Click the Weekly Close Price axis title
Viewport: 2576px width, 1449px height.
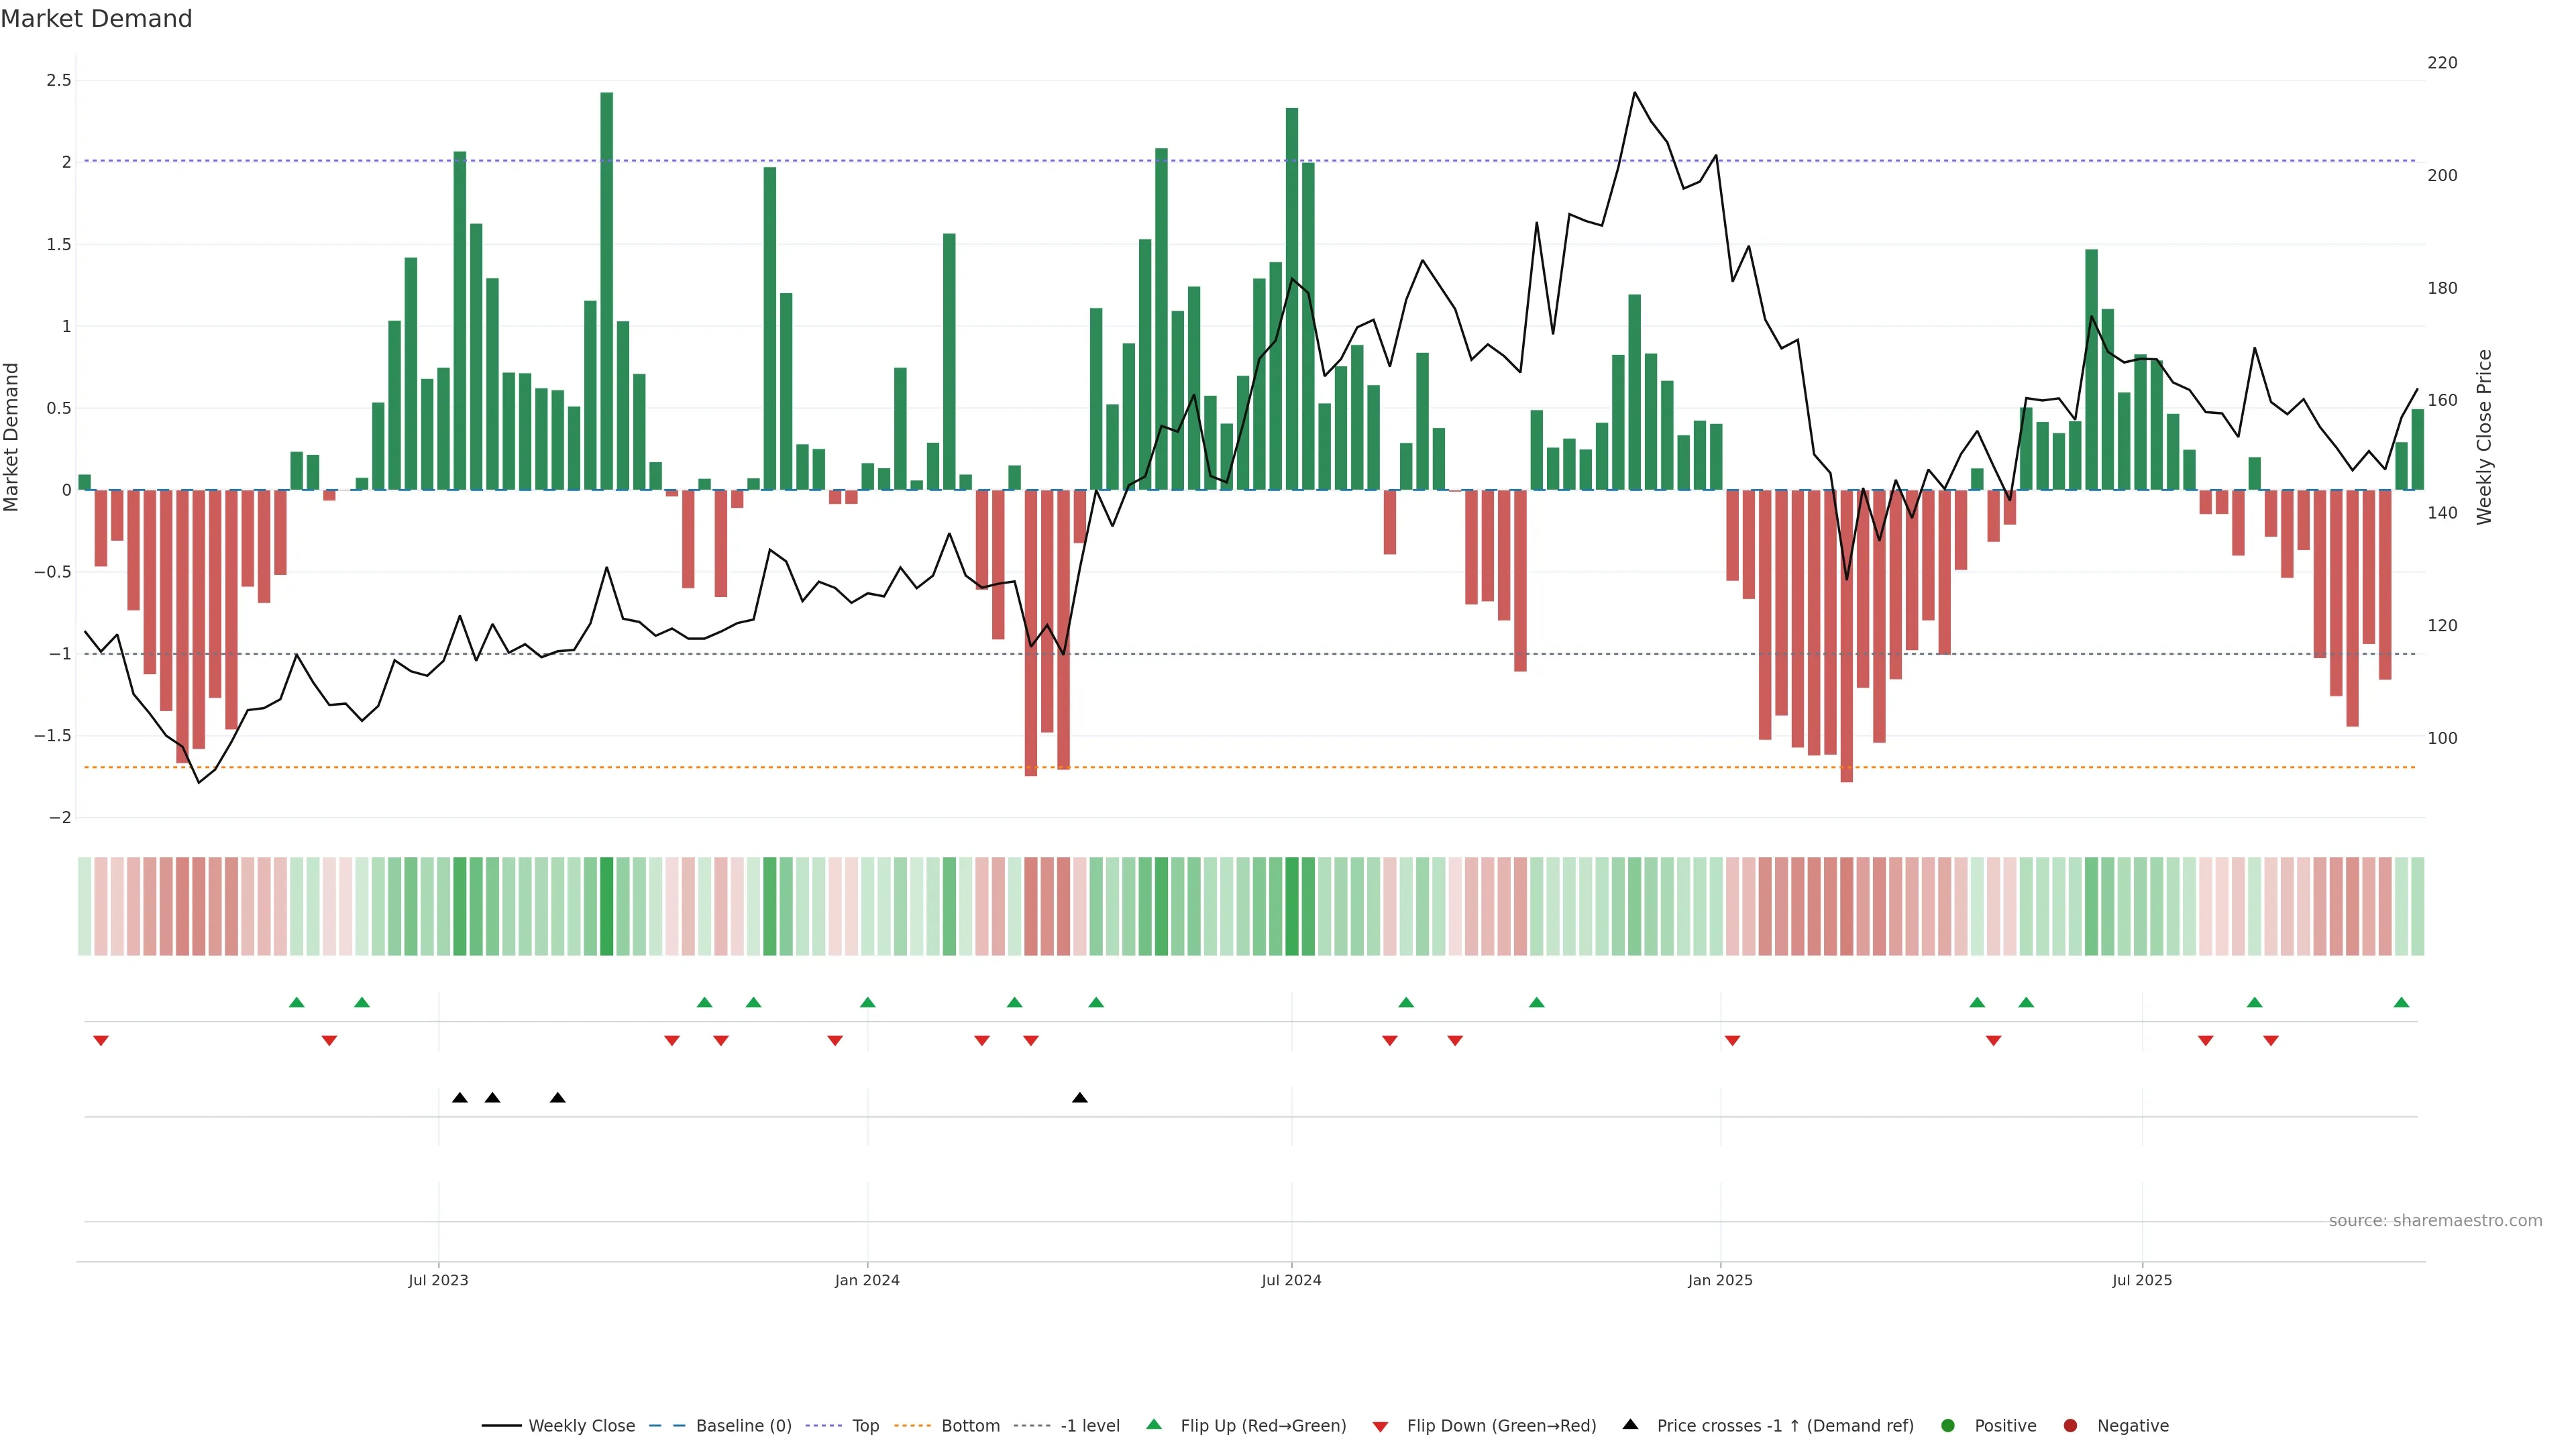(x=2484, y=437)
